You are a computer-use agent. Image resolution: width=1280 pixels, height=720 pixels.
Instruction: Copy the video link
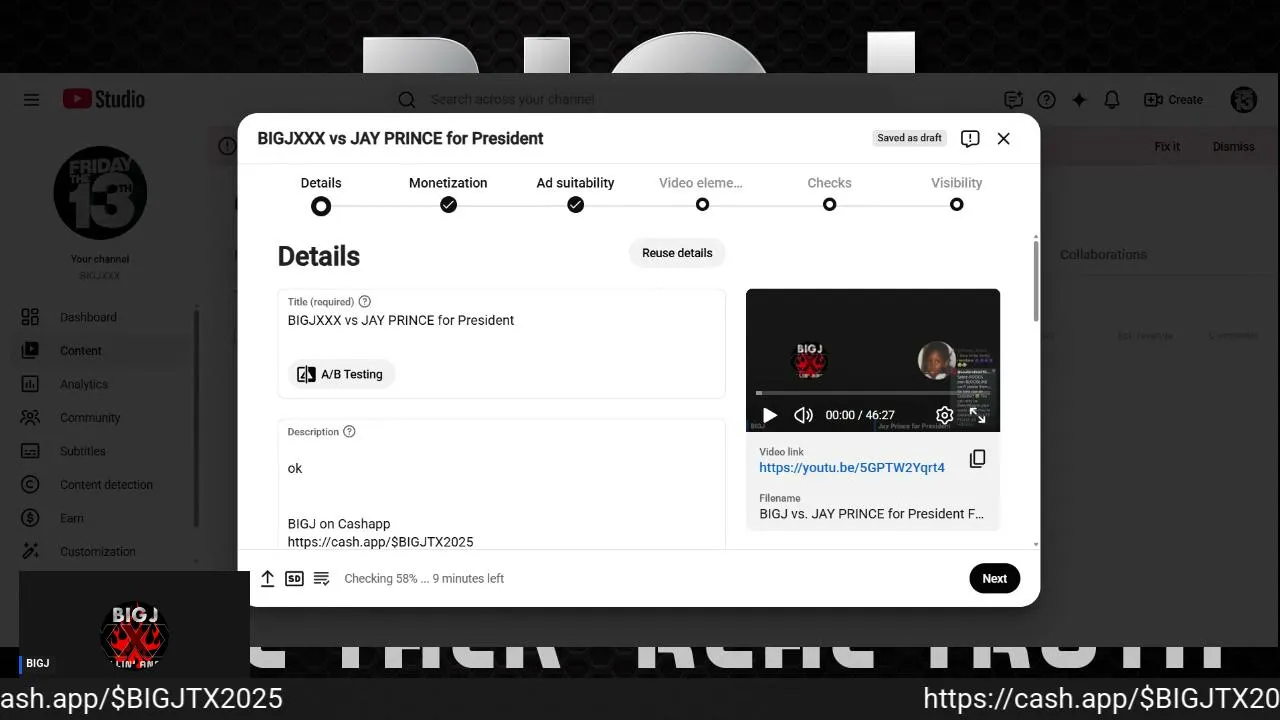(x=977, y=459)
